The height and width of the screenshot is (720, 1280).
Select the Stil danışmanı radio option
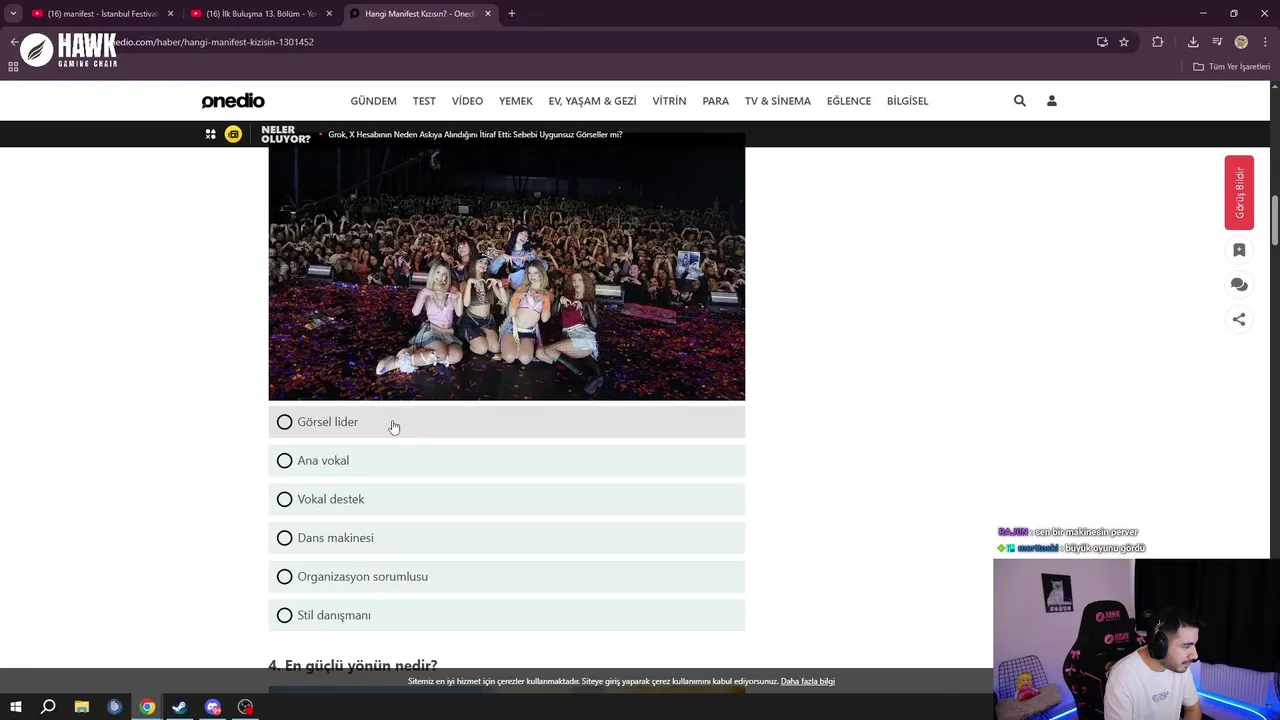coord(506,615)
